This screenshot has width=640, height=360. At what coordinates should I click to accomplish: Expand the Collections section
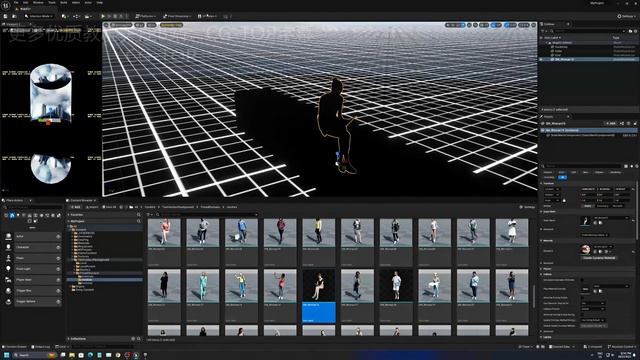tap(69, 339)
